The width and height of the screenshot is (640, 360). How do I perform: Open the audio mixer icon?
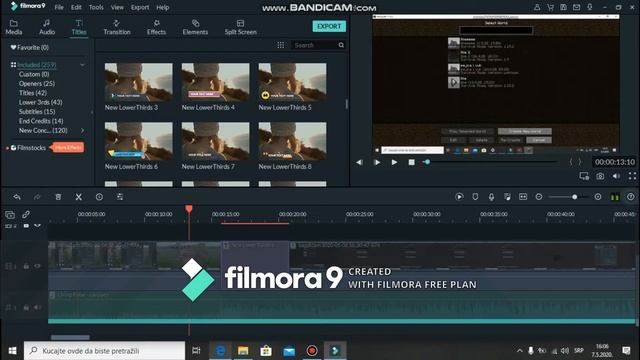coord(507,197)
